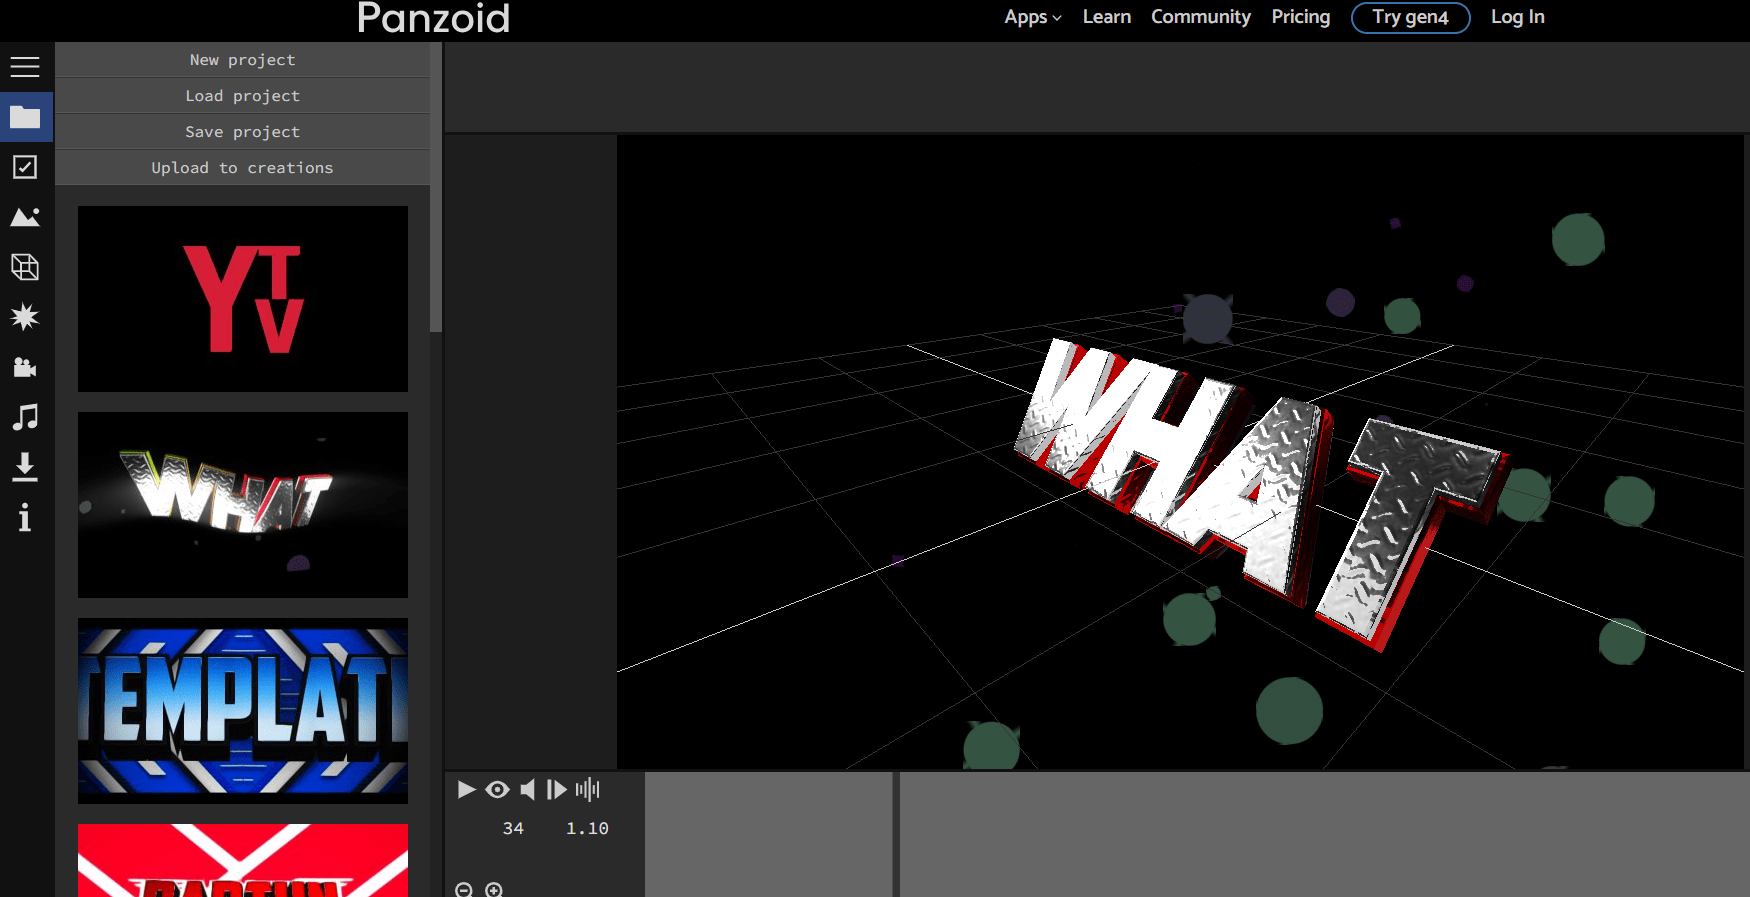The height and width of the screenshot is (897, 1750).
Task: Open the download render panel
Action: (x=25, y=467)
